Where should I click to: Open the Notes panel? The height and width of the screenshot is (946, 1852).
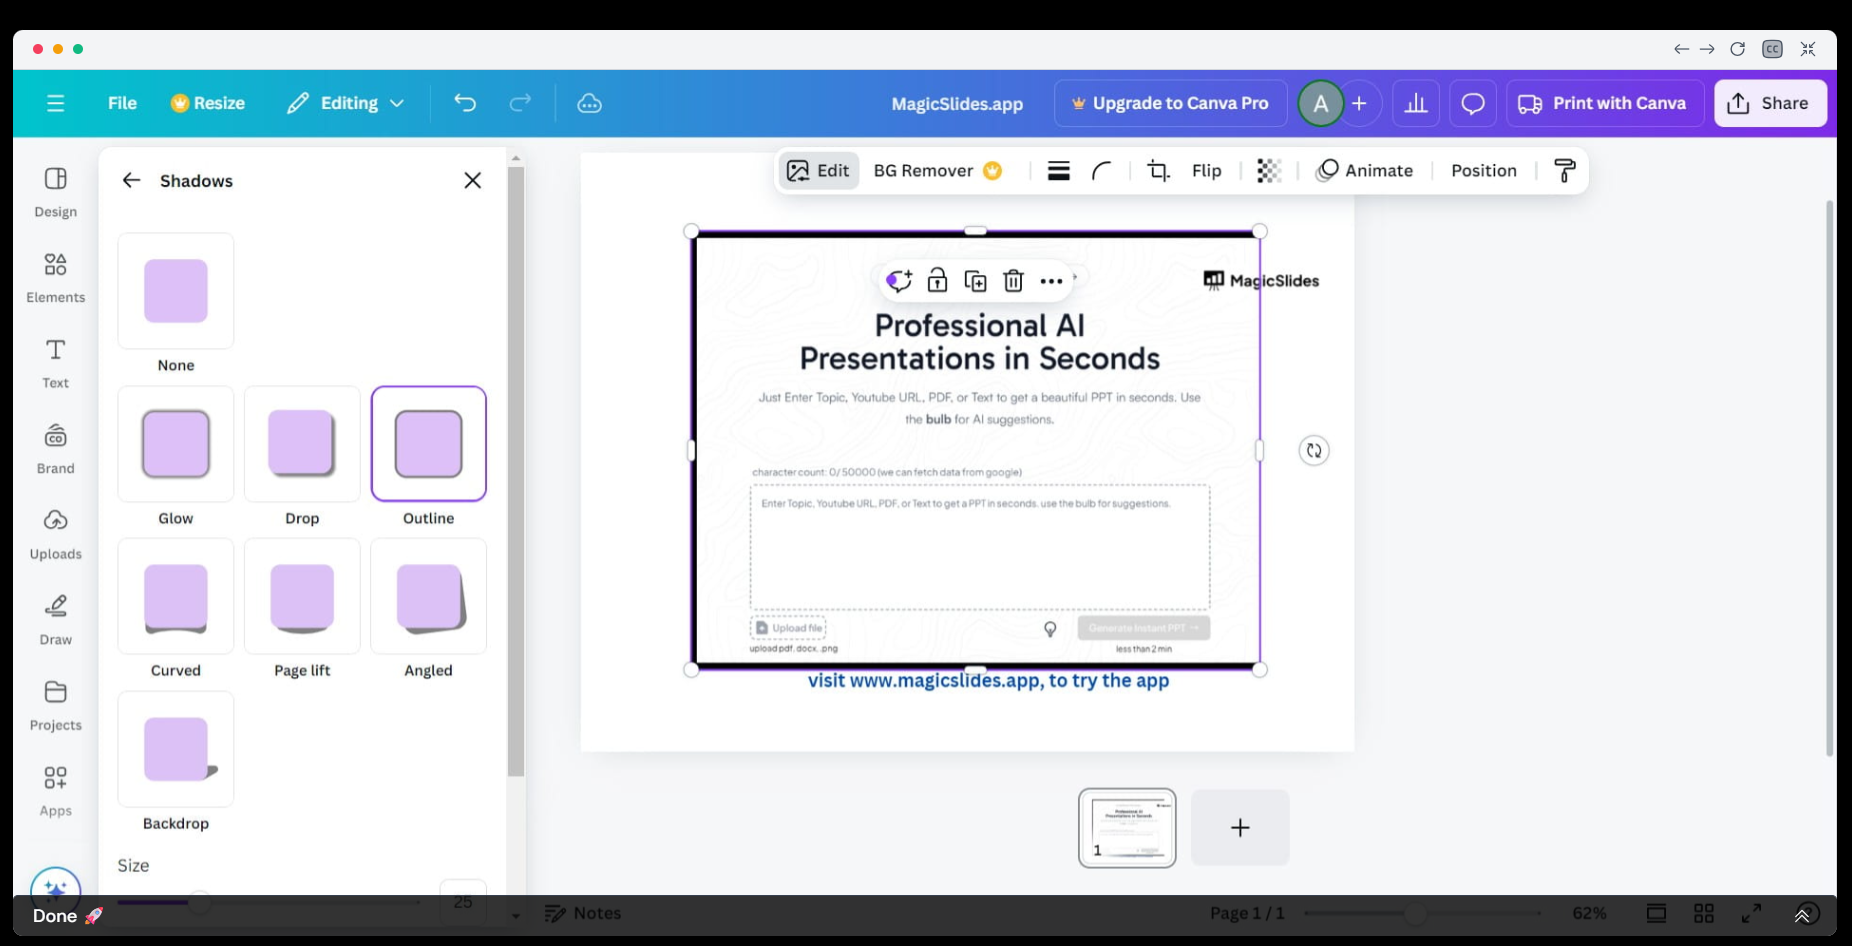click(583, 913)
